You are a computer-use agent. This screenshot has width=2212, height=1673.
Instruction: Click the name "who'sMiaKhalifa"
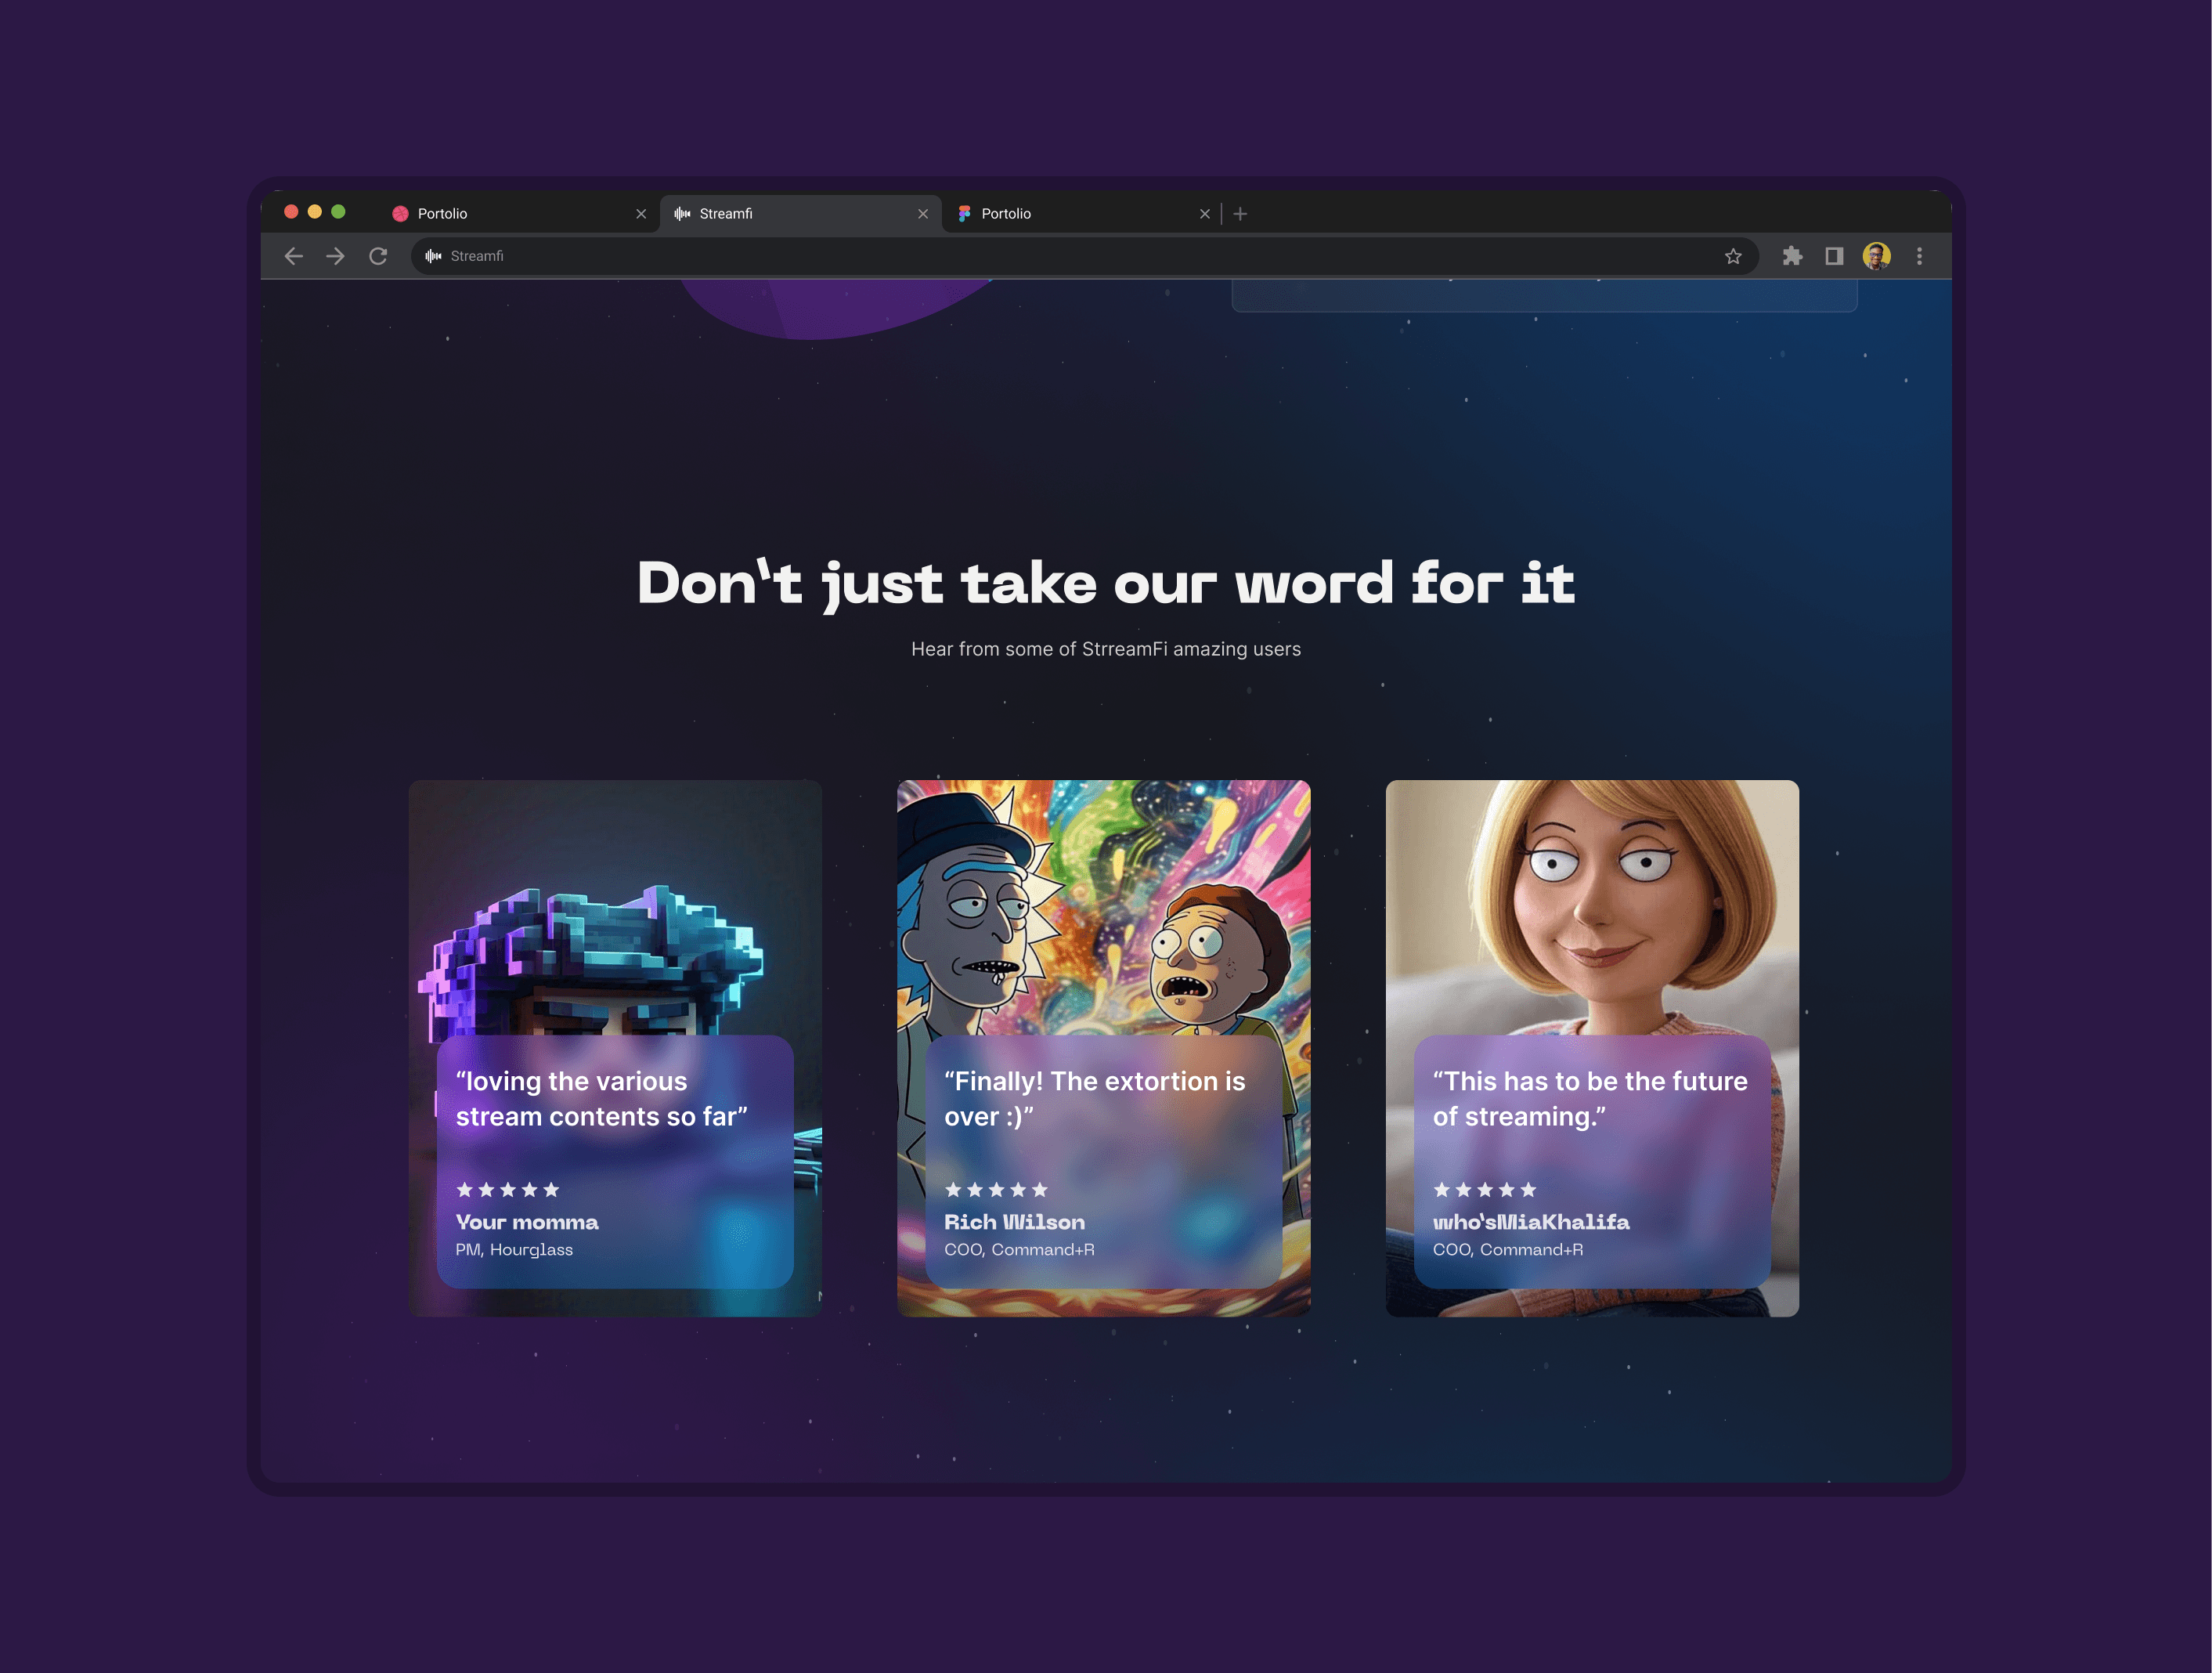[1531, 1222]
